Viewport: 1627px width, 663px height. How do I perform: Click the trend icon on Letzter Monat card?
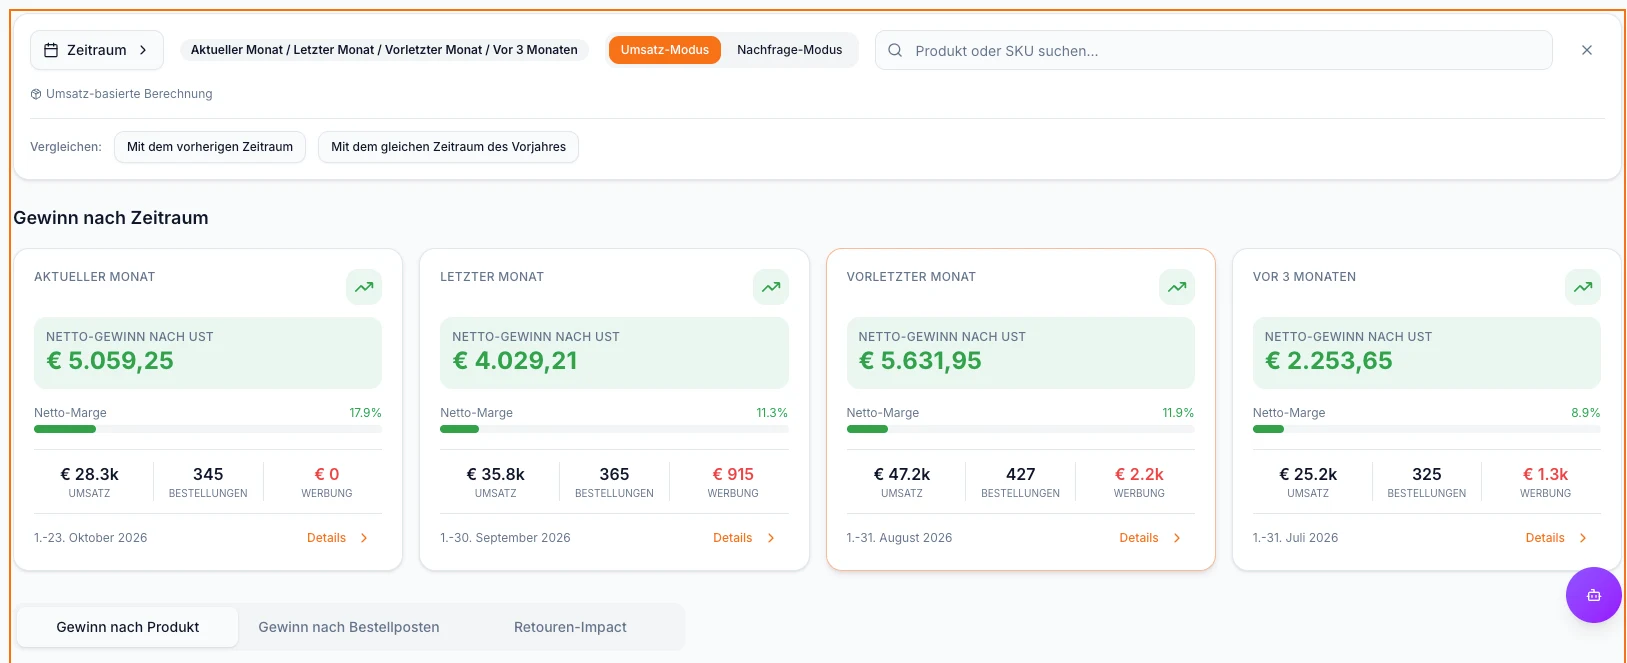point(771,287)
